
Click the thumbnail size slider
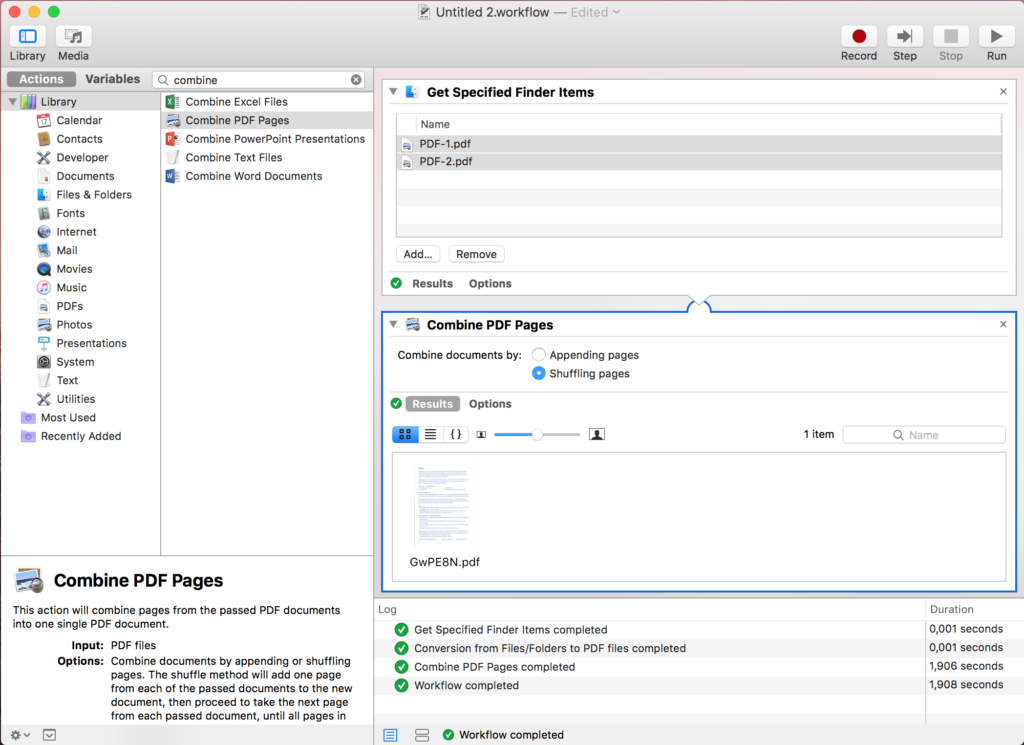[538, 434]
